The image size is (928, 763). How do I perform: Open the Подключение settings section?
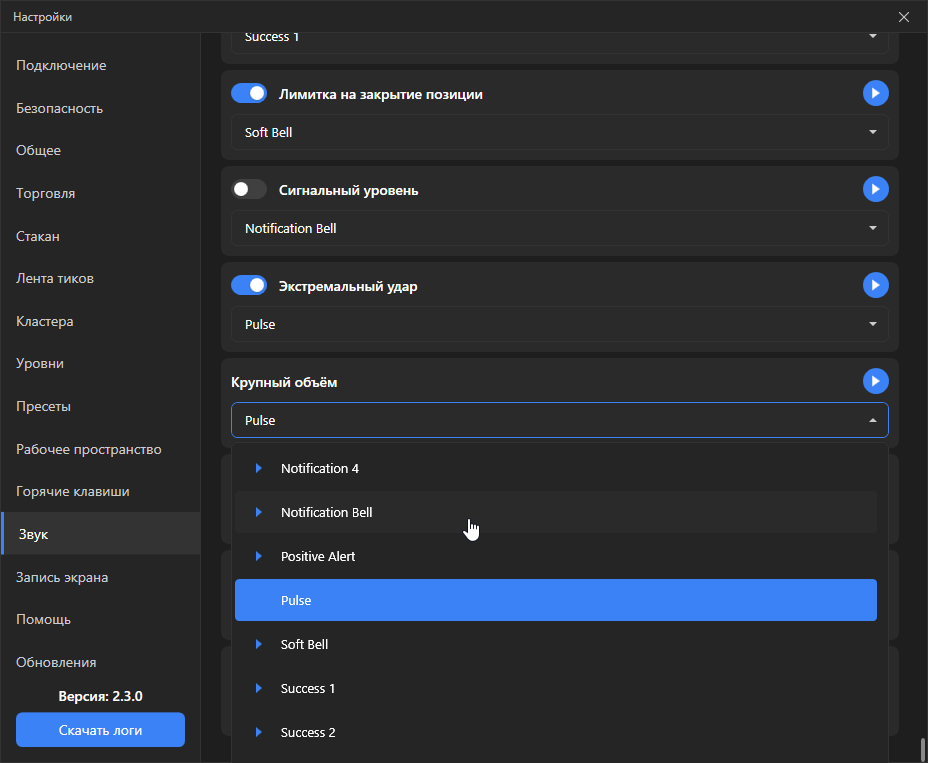101,65
